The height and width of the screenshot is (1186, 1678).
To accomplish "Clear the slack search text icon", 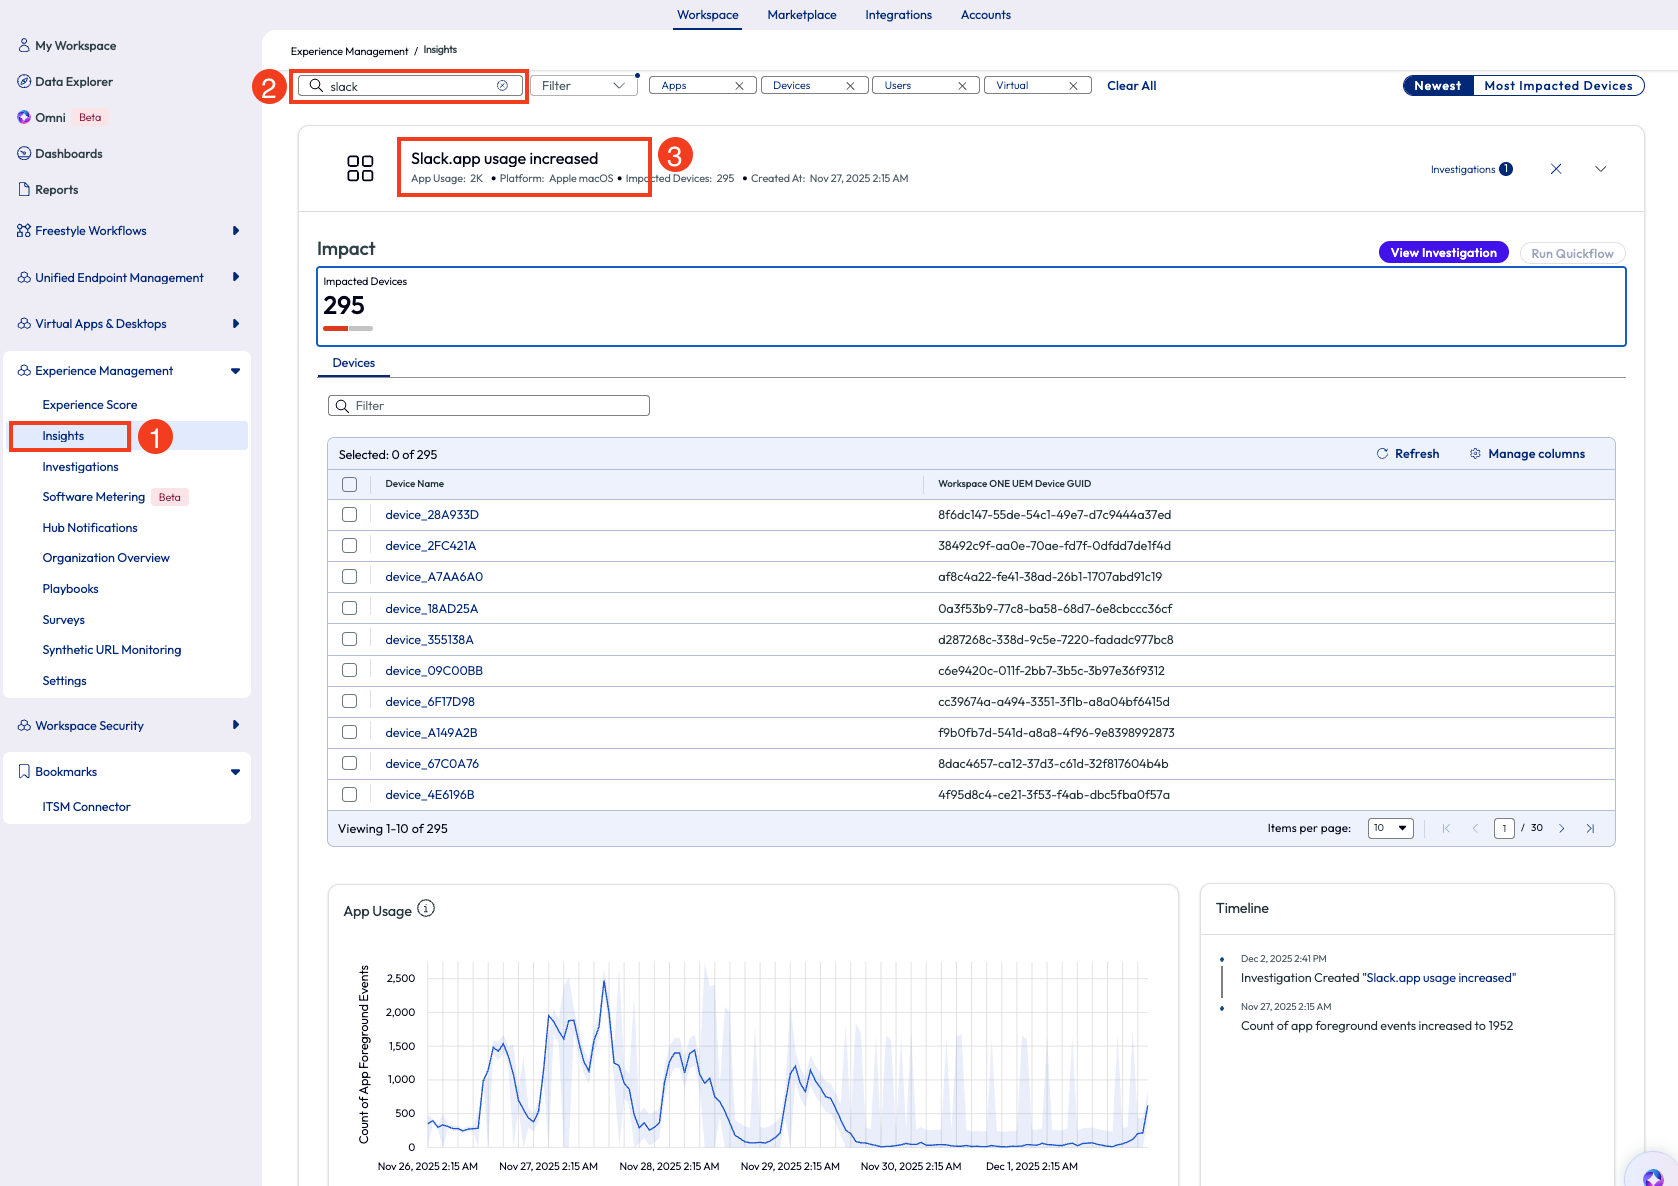I will (x=502, y=86).
